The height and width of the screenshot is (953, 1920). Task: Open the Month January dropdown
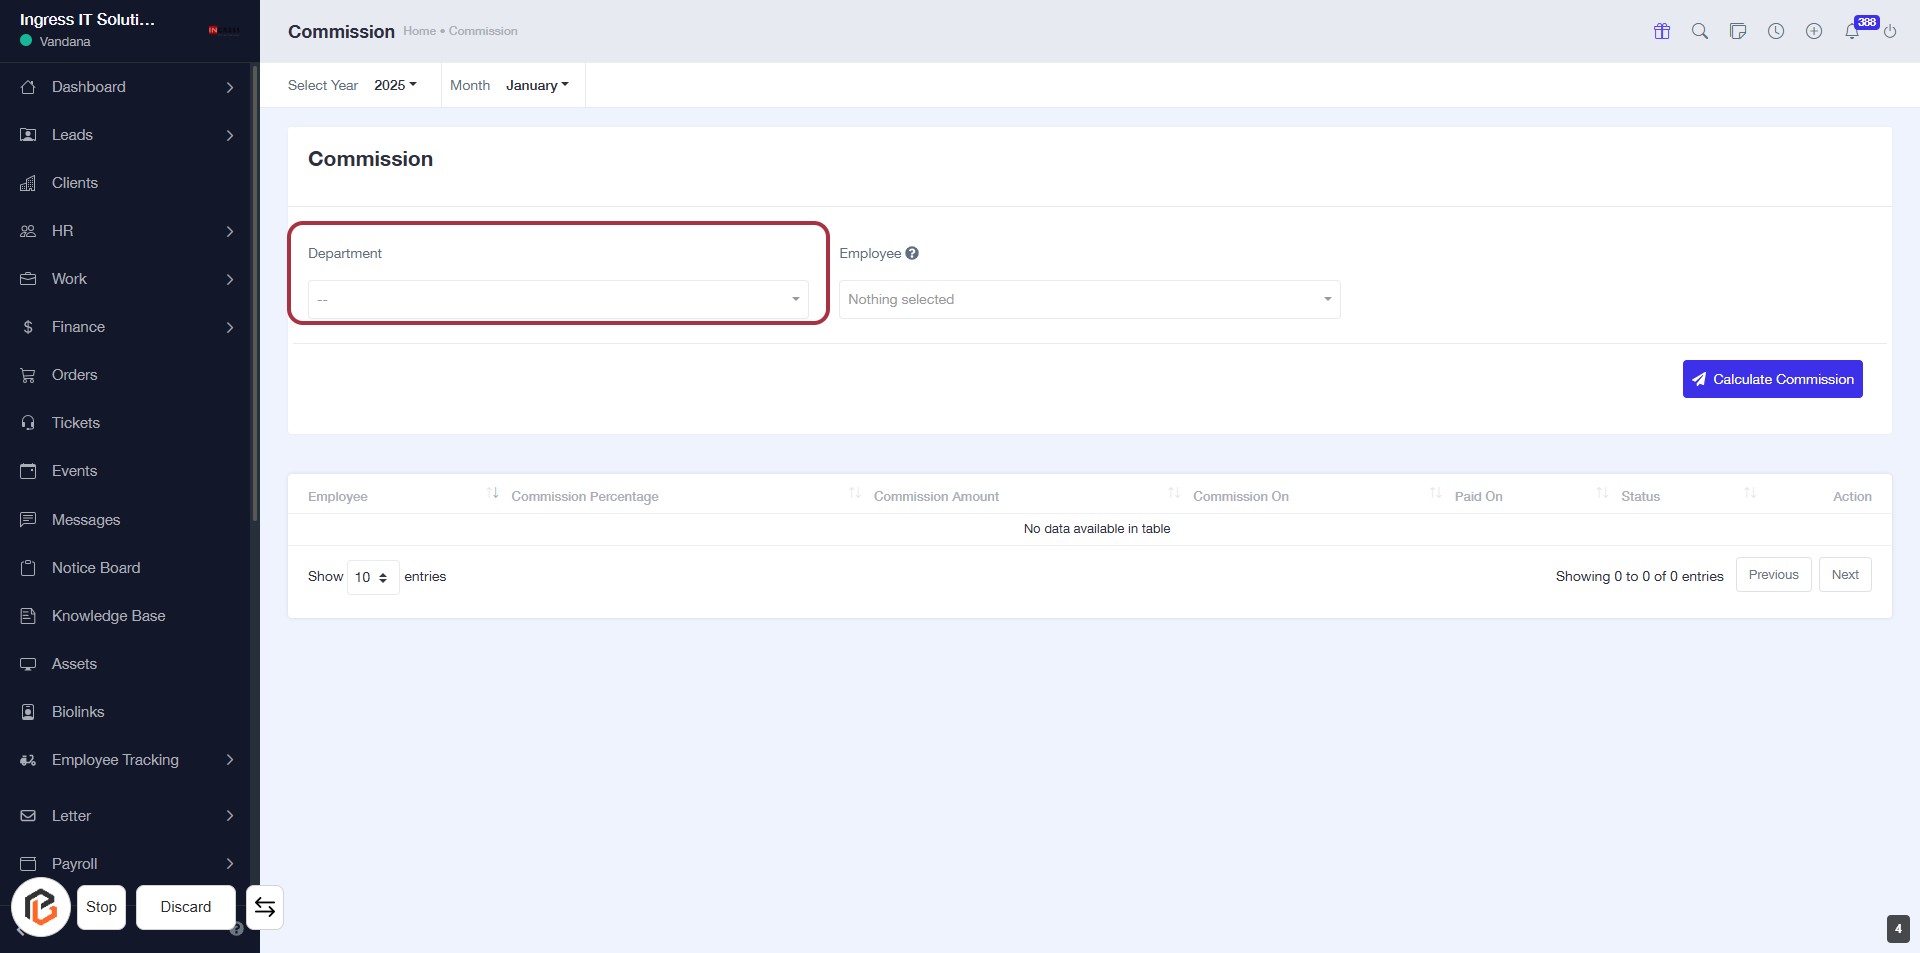(536, 85)
